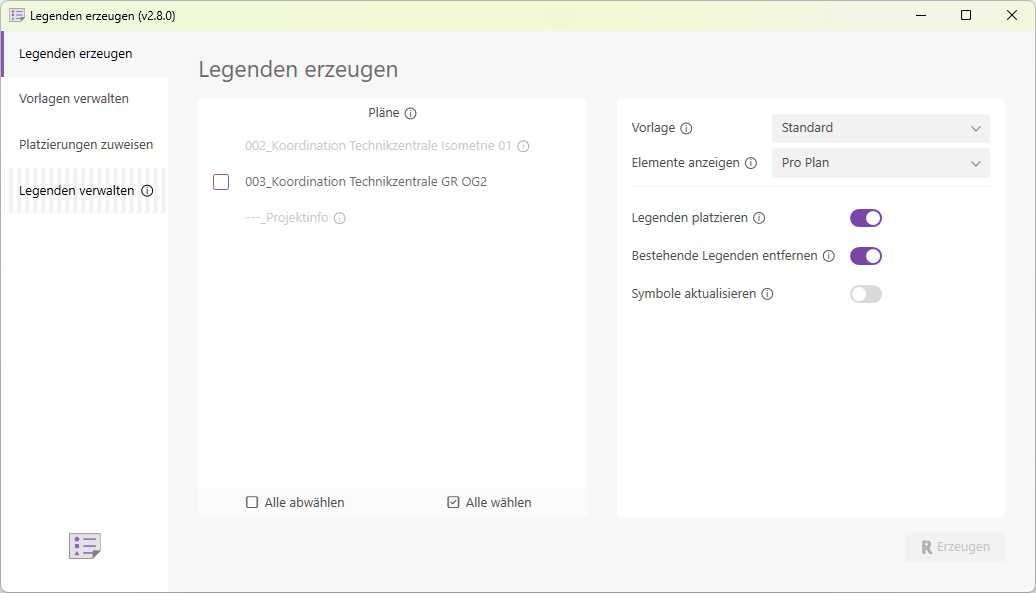Open info for Symbole aktualisieren setting
1036x593 pixels.
(766, 293)
